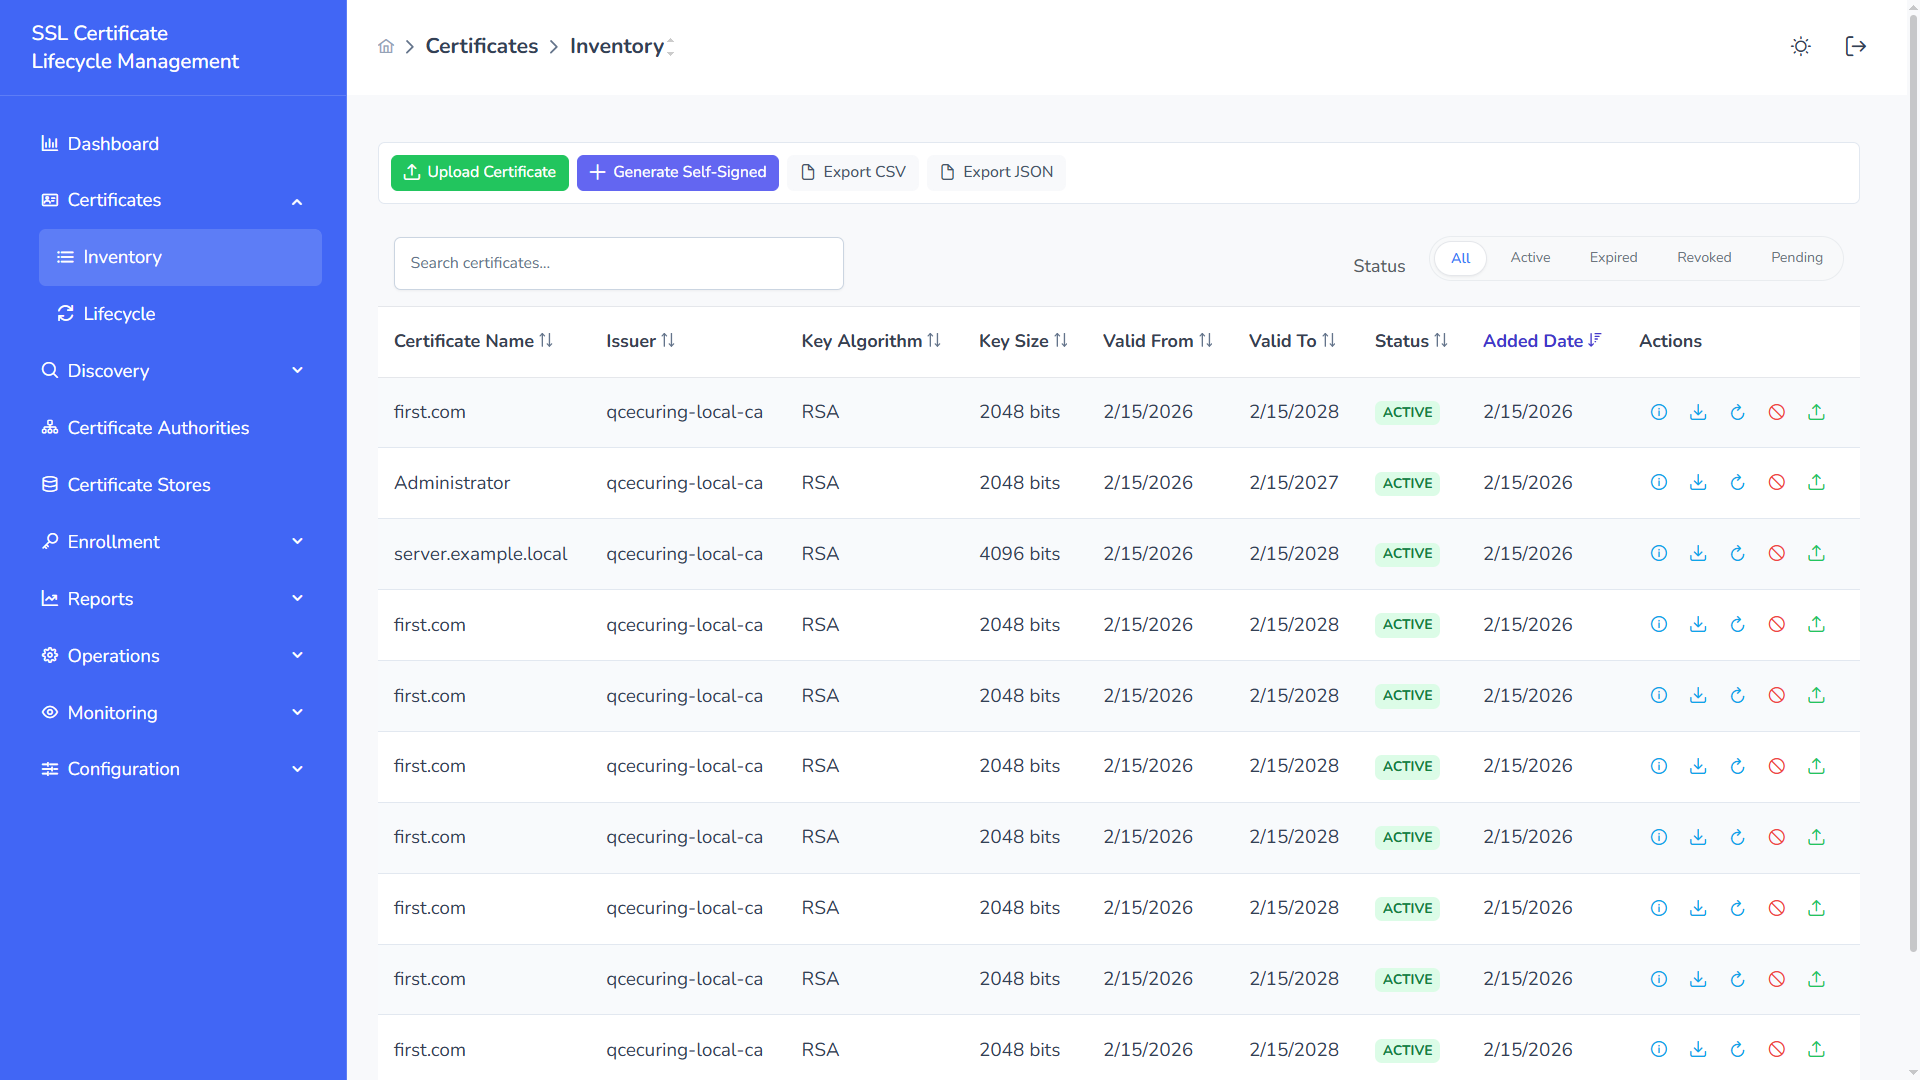Select the Active status filter
1920x1080 pixels.
1530,257
